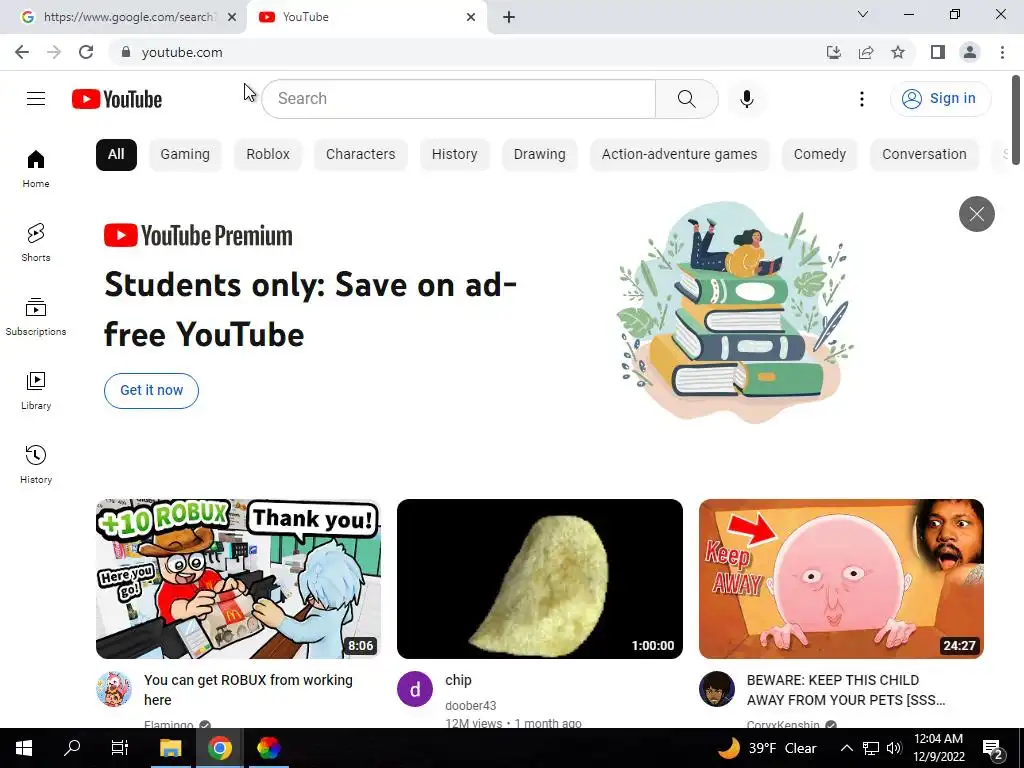Image resolution: width=1024 pixels, height=768 pixels.
Task: Dismiss the YouTube Premium banner
Action: [976, 214]
